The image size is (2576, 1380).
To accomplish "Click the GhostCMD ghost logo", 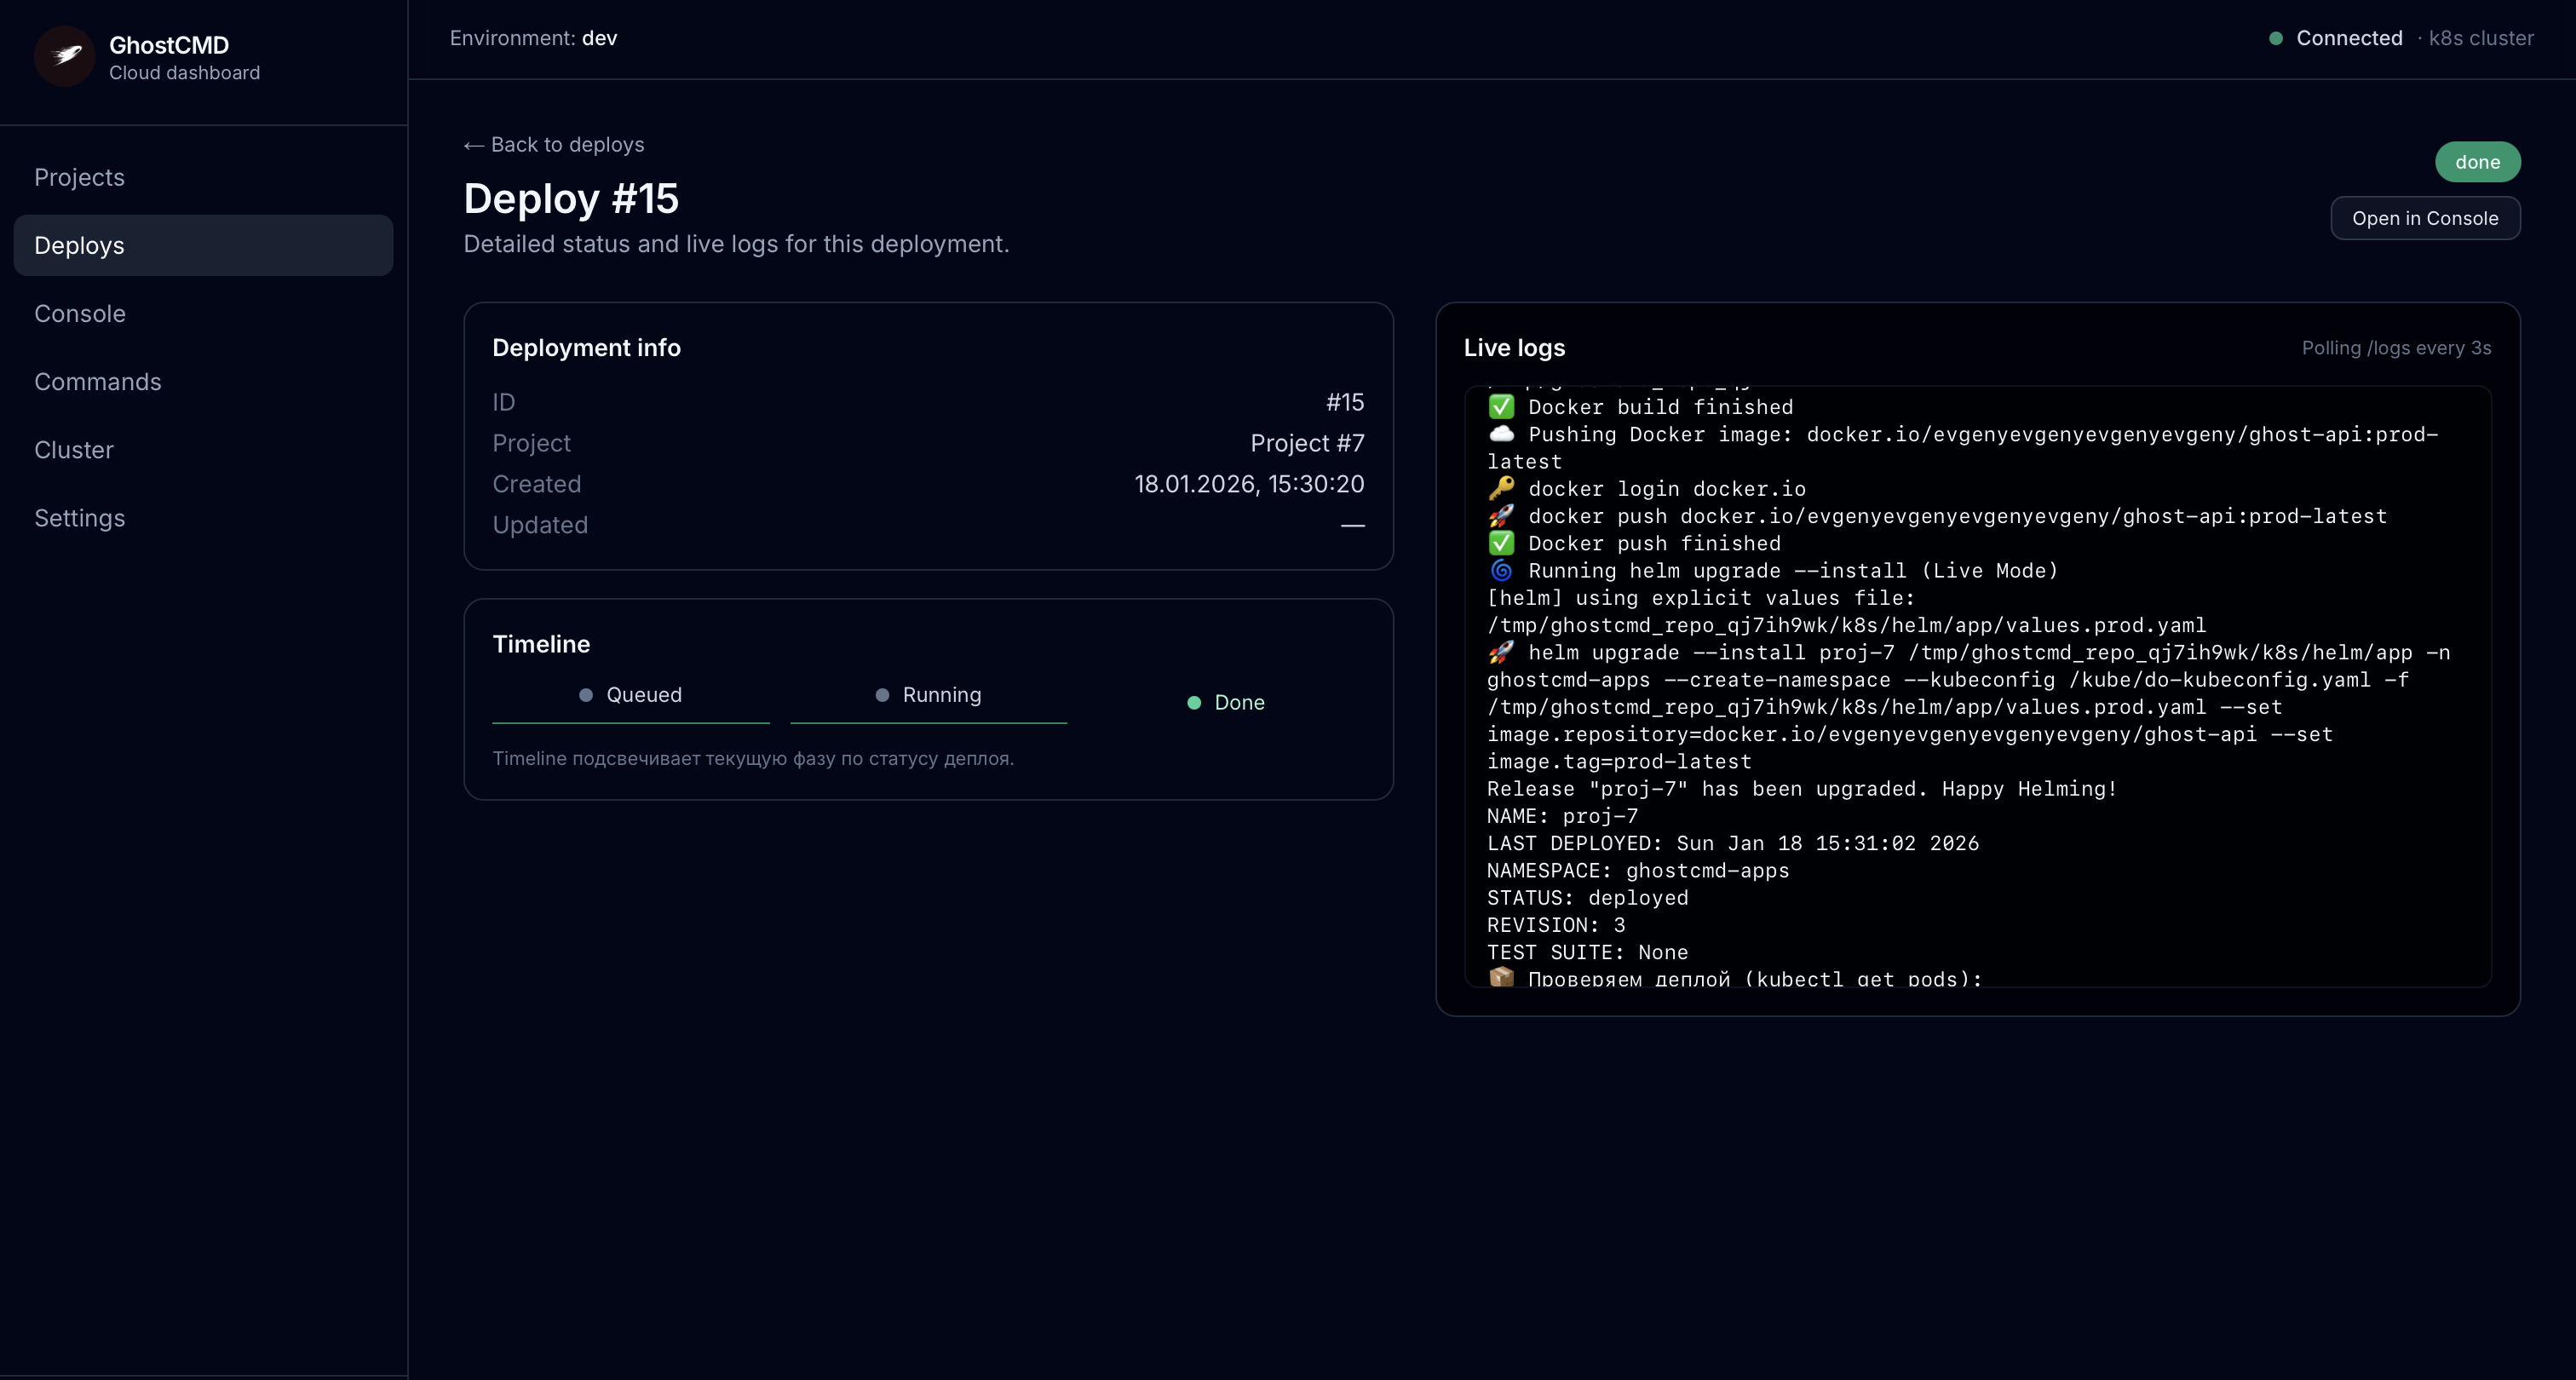I will pos(63,56).
